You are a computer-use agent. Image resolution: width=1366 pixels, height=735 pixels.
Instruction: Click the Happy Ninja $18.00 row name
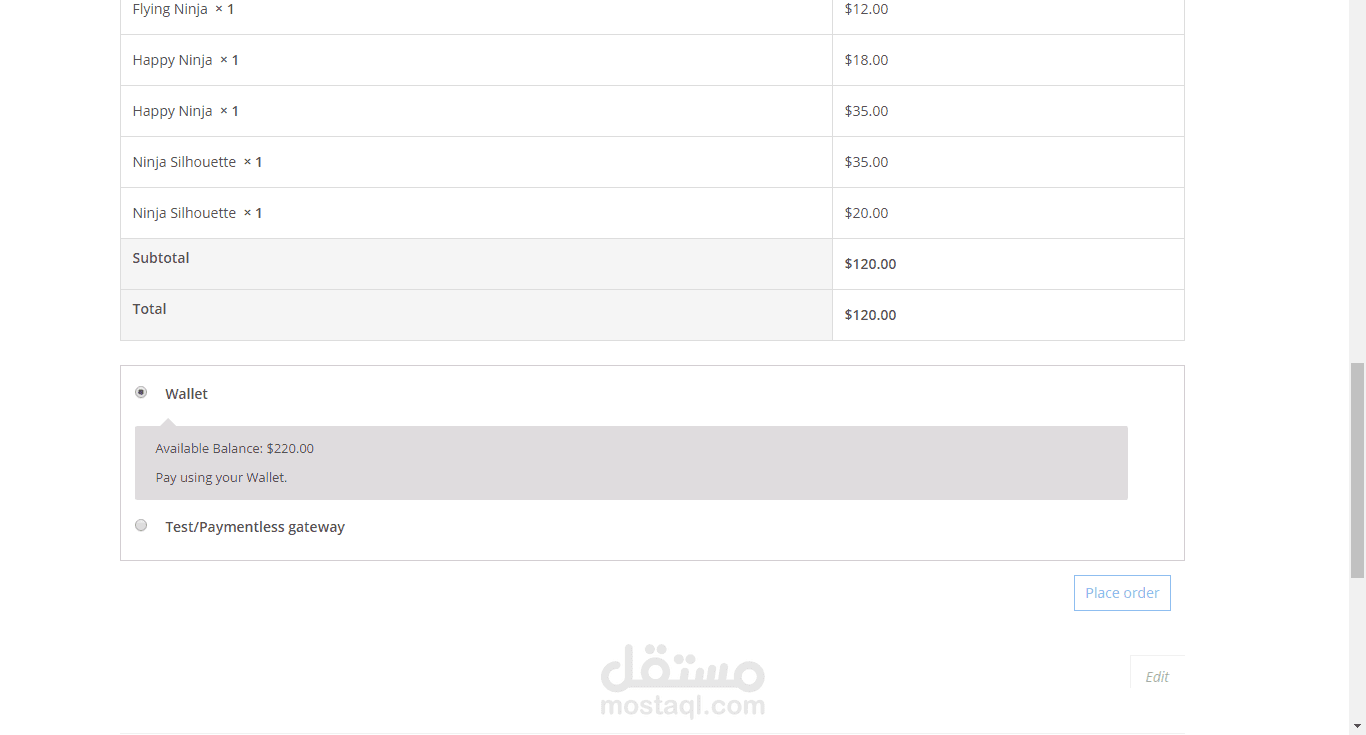(x=172, y=60)
